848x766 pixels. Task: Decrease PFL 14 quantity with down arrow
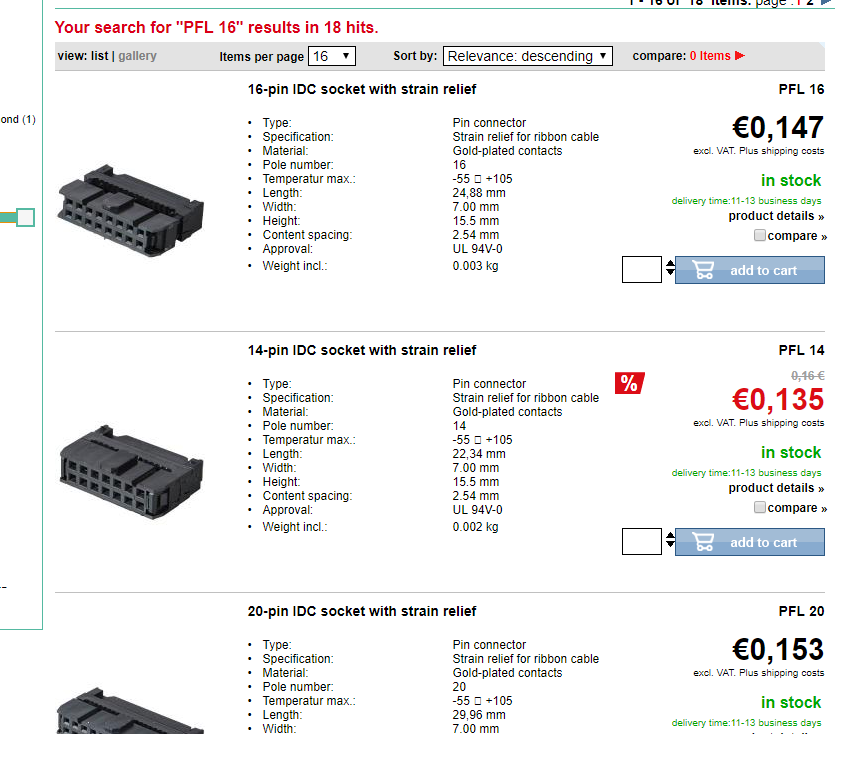[670, 548]
